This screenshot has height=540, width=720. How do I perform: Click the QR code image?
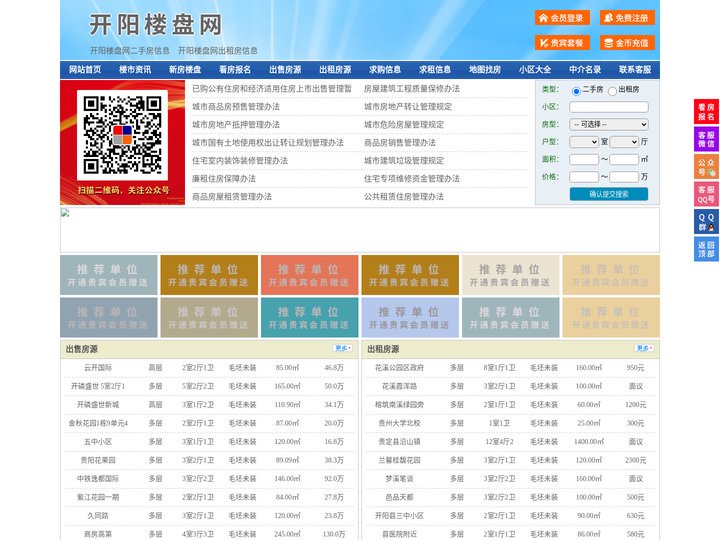pyautogui.click(x=122, y=135)
